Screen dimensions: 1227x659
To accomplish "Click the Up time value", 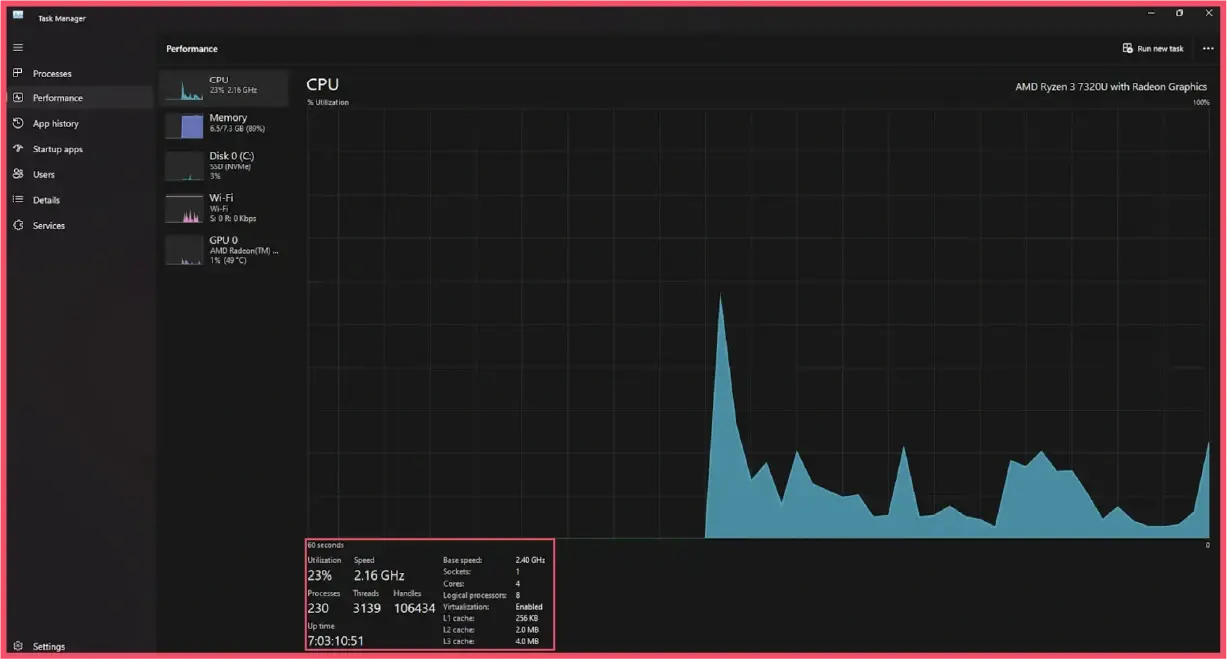I will (335, 640).
